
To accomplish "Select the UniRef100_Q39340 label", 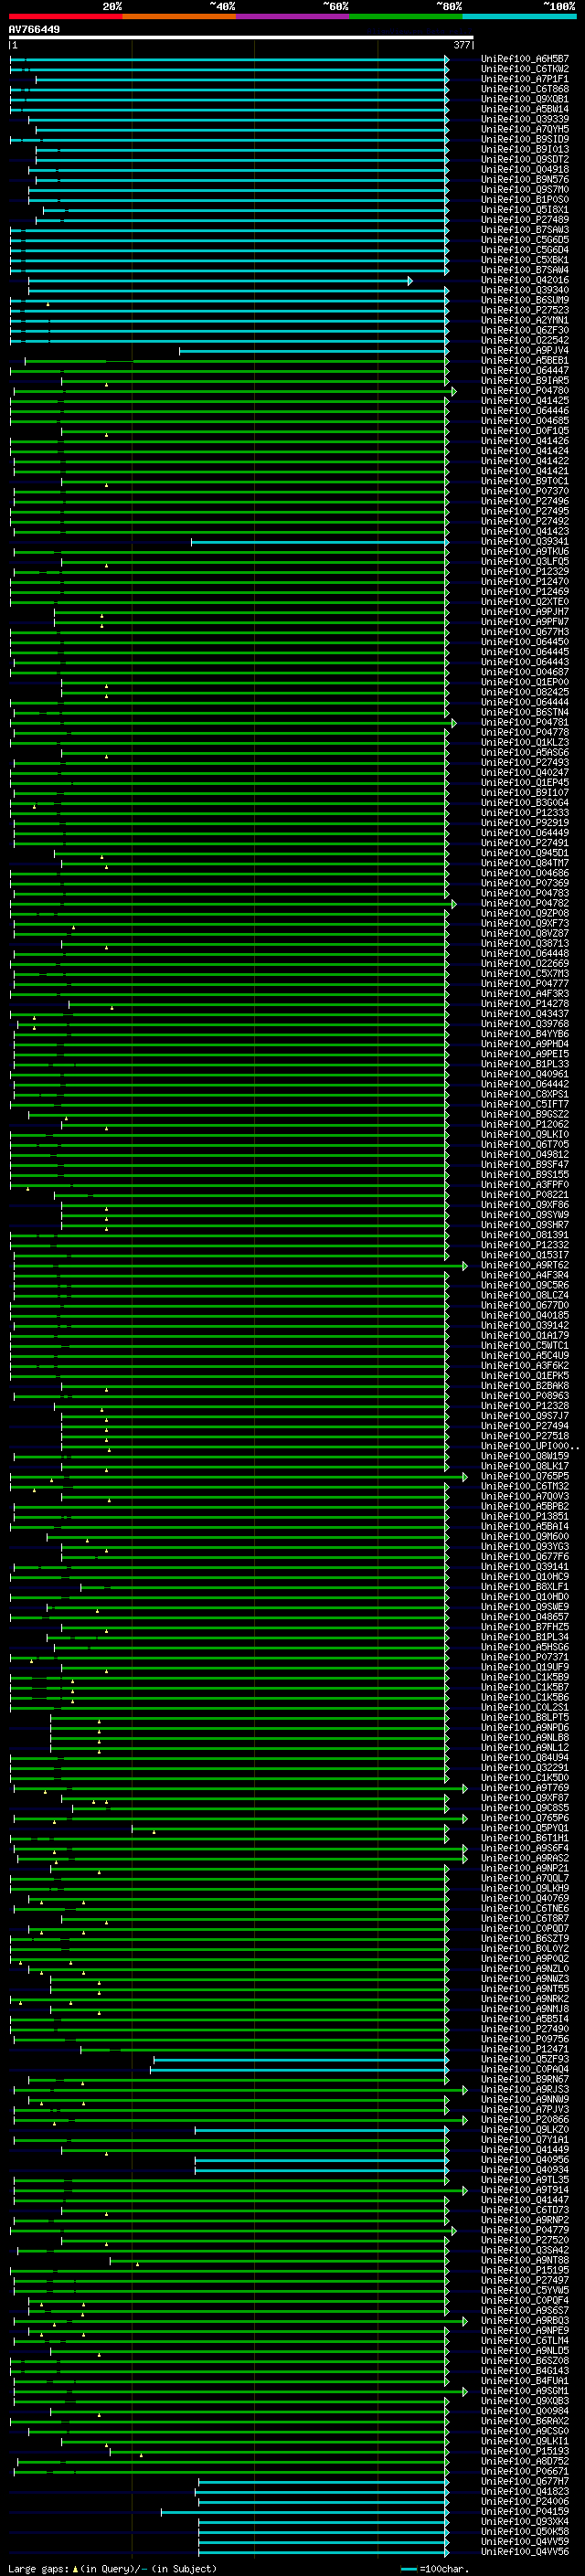I will (525, 290).
